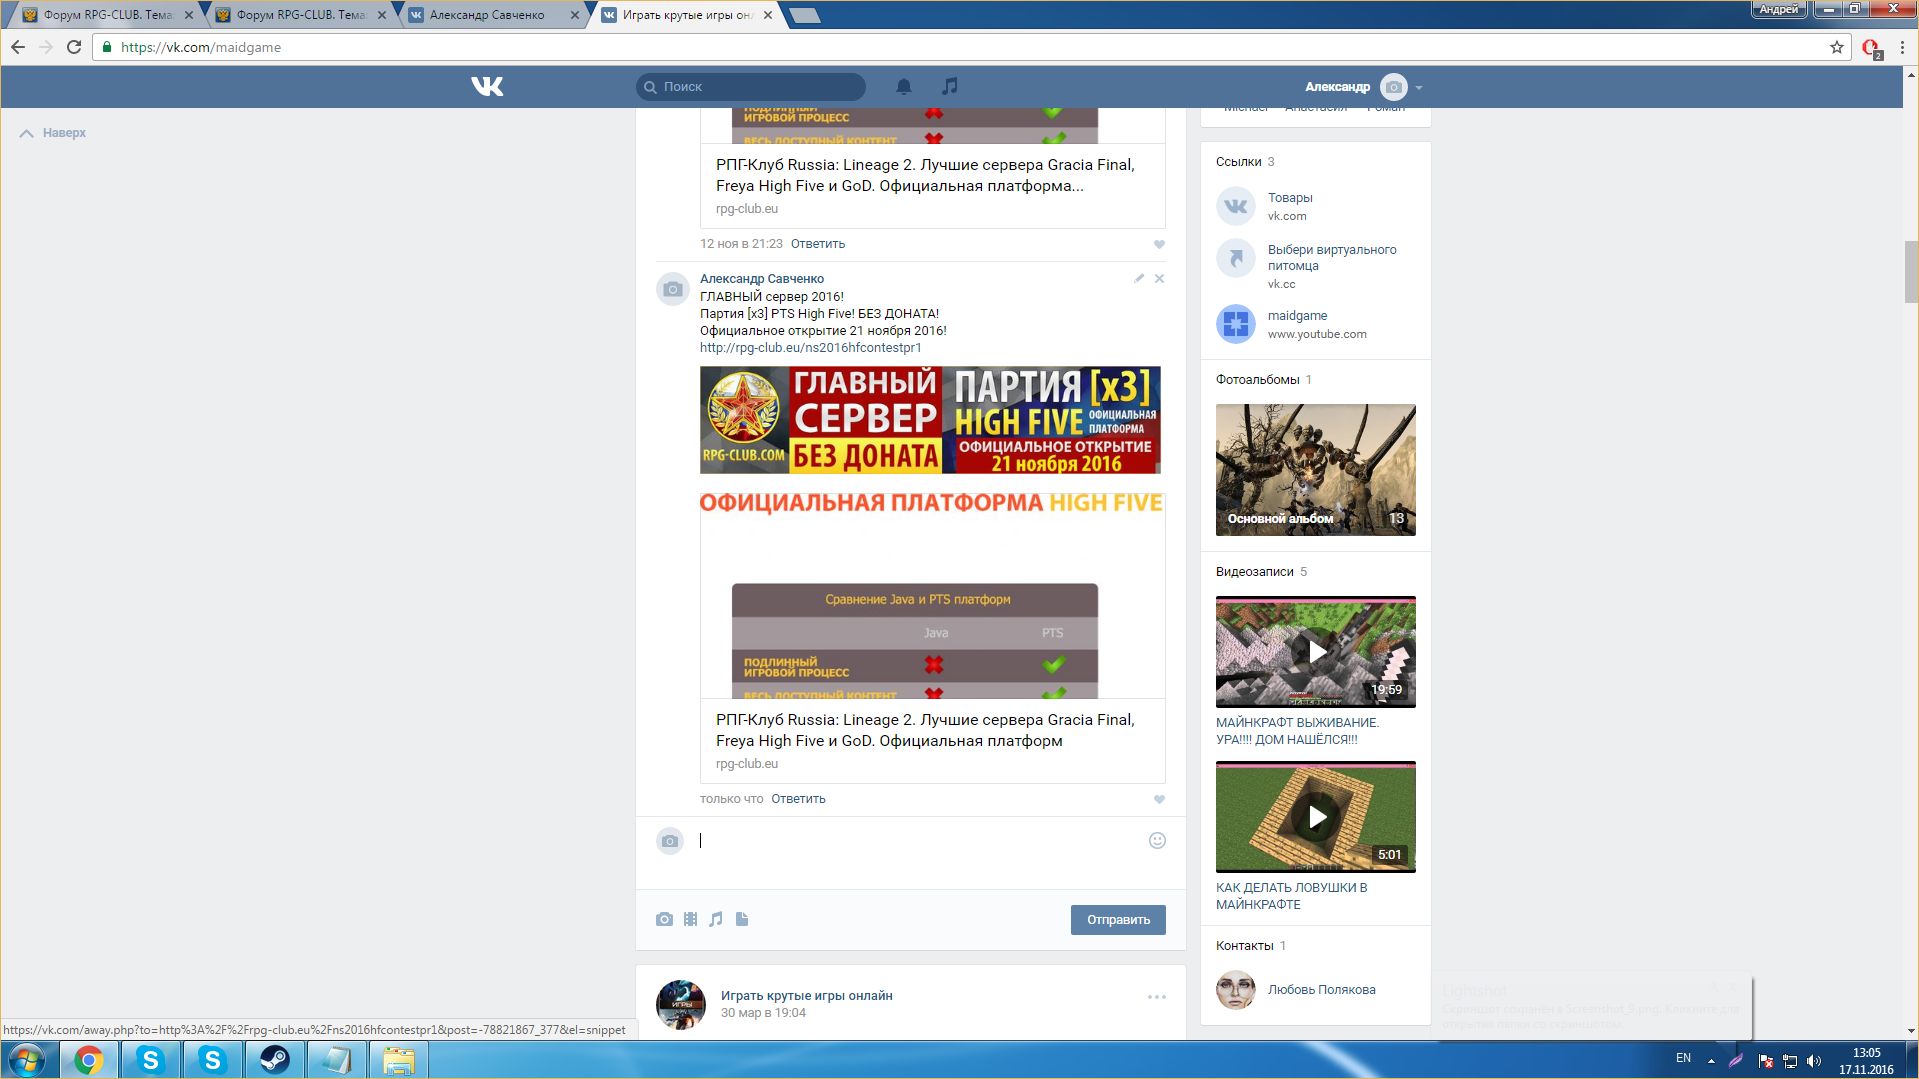Go to the top with Наверх

pyautogui.click(x=53, y=133)
